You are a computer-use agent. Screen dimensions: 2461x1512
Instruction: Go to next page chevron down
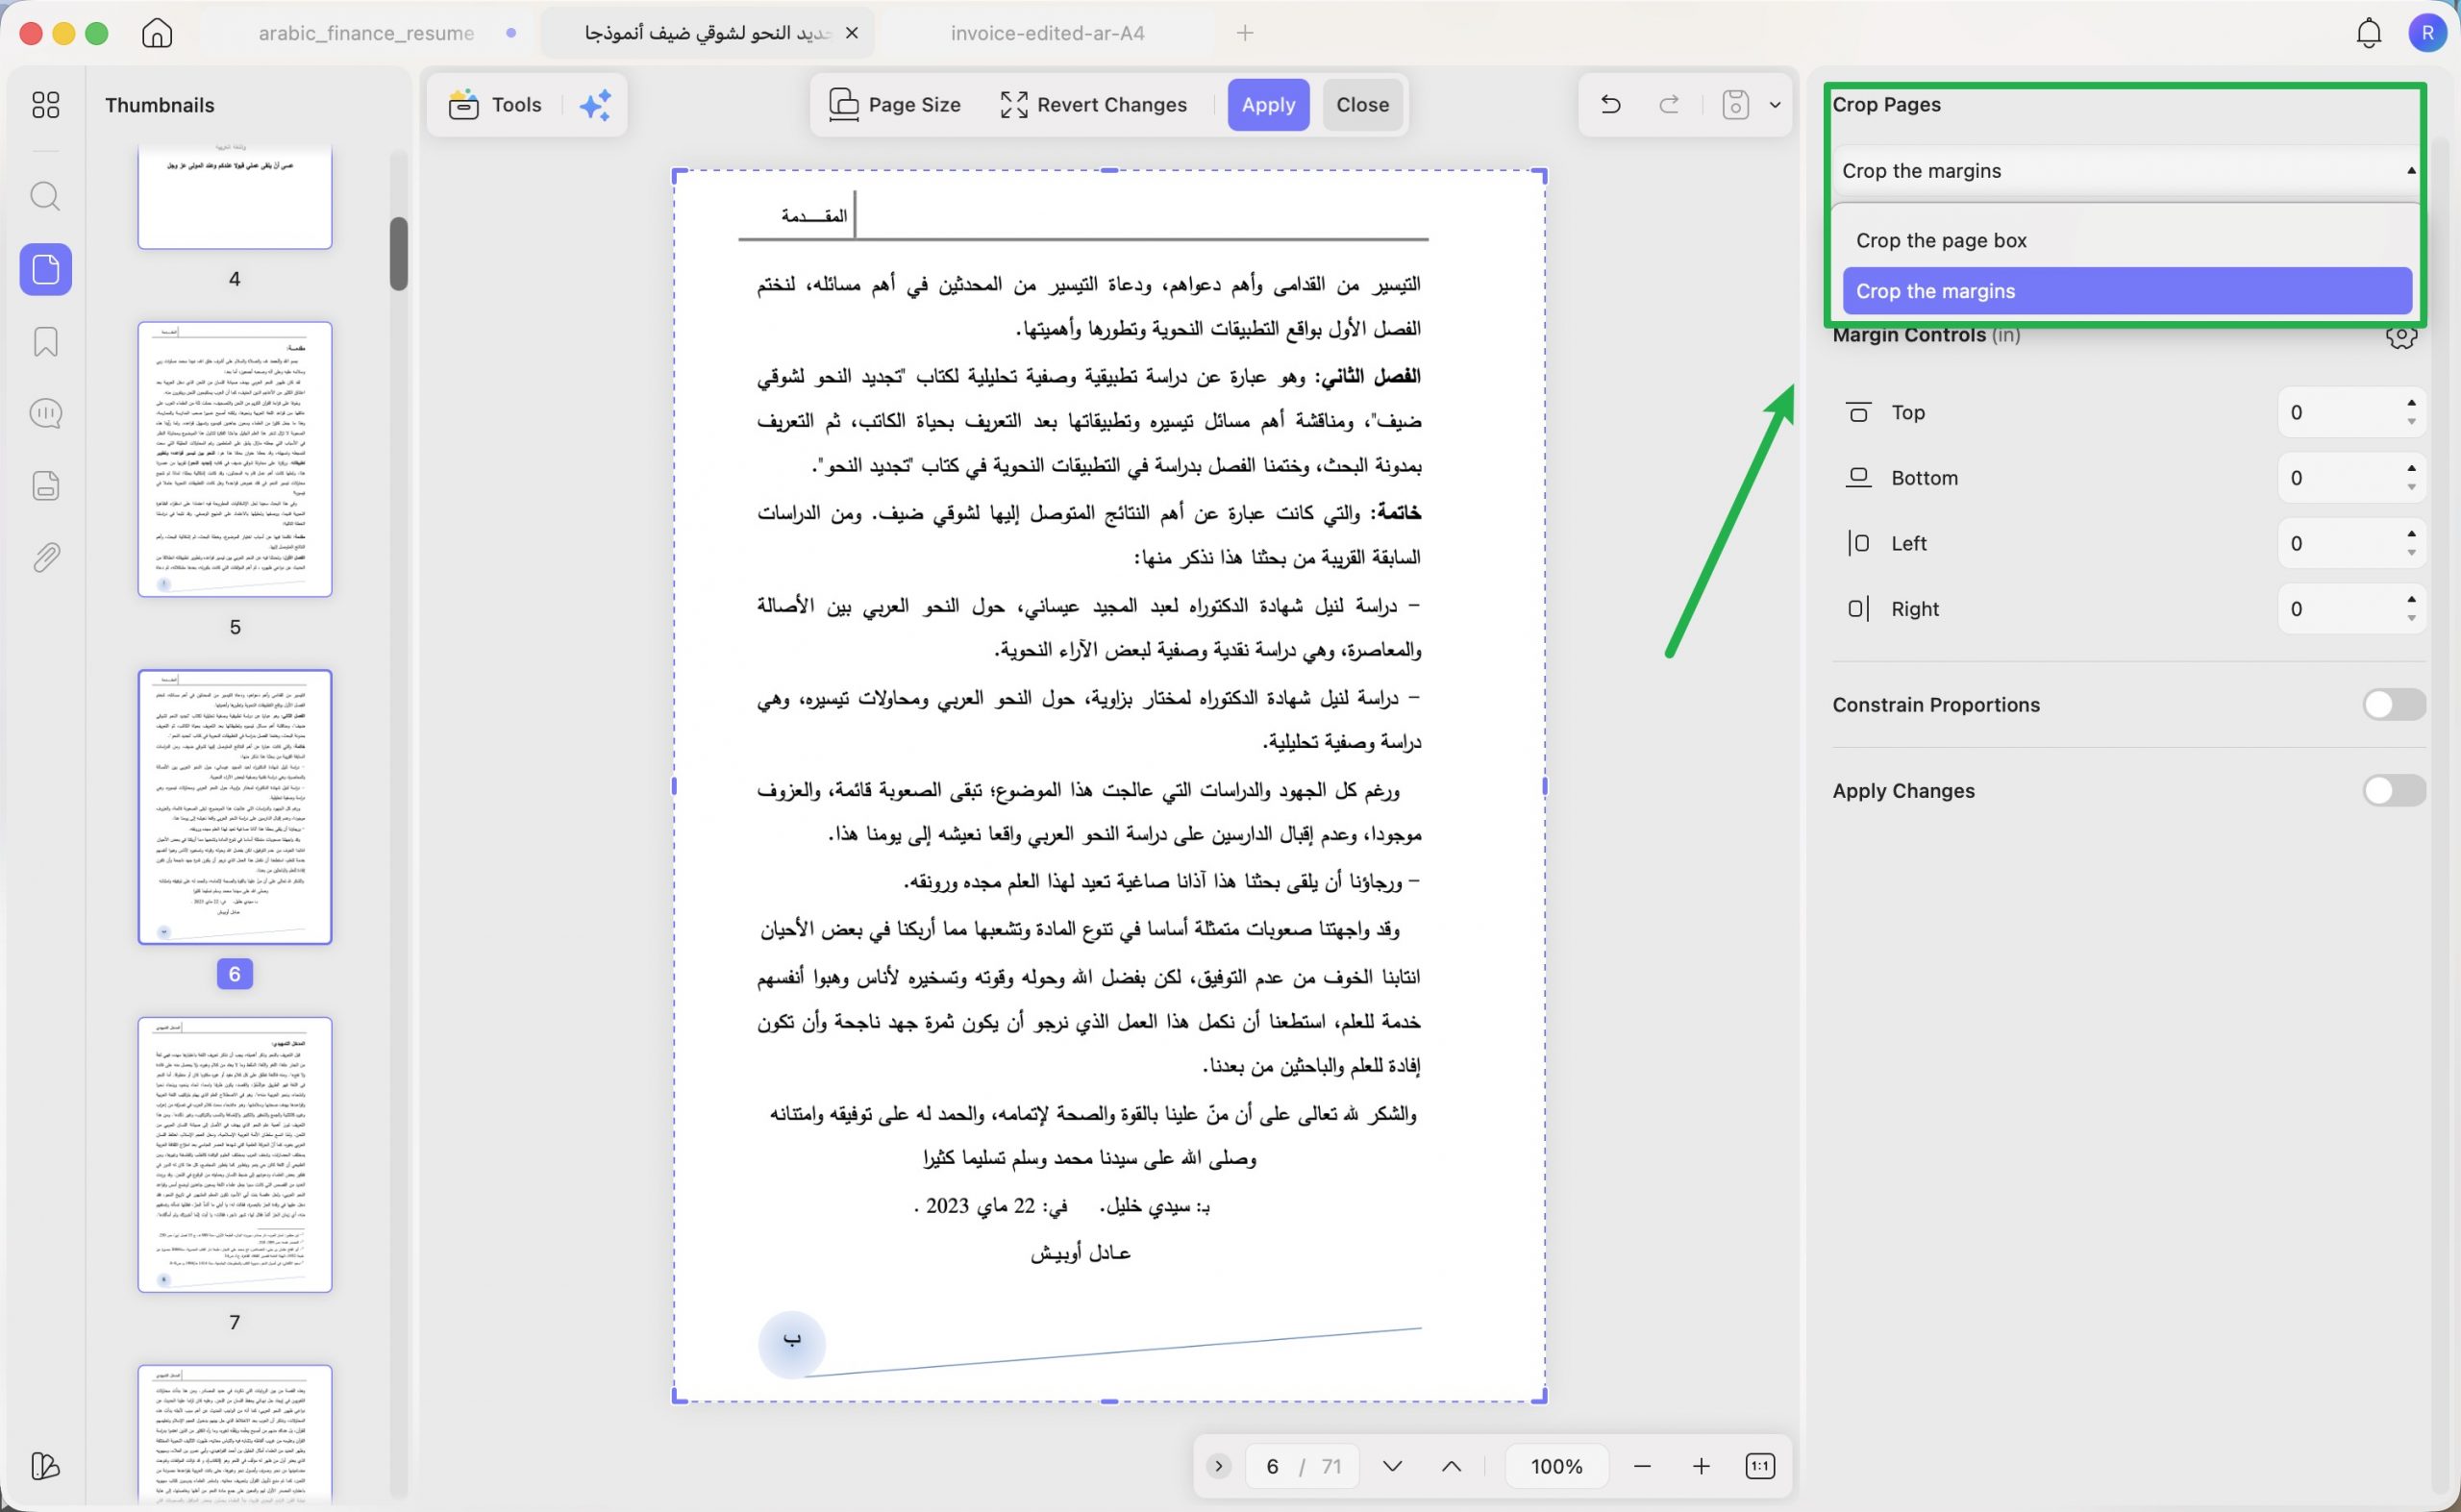1392,1467
